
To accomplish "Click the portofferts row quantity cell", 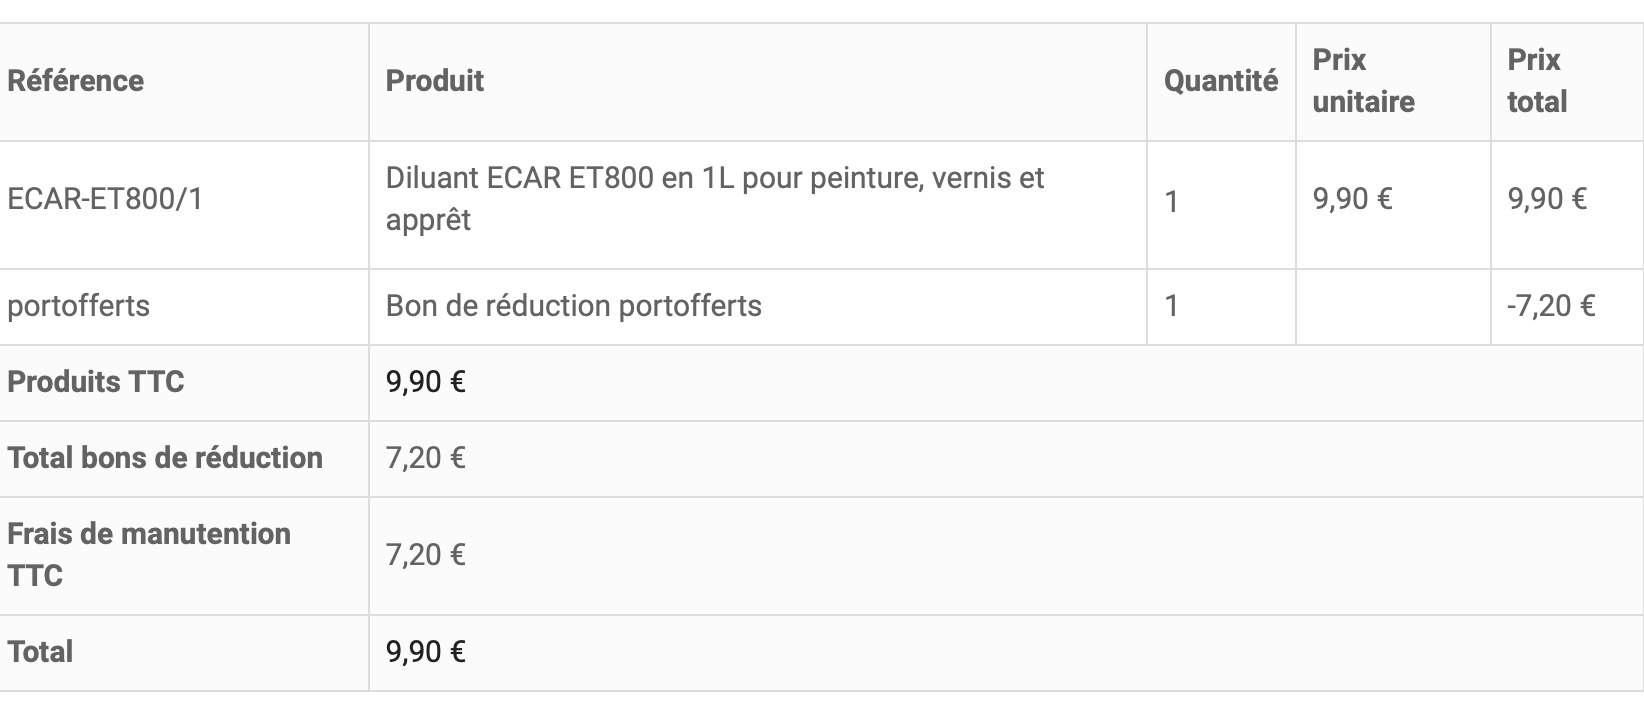I will coord(1172,306).
